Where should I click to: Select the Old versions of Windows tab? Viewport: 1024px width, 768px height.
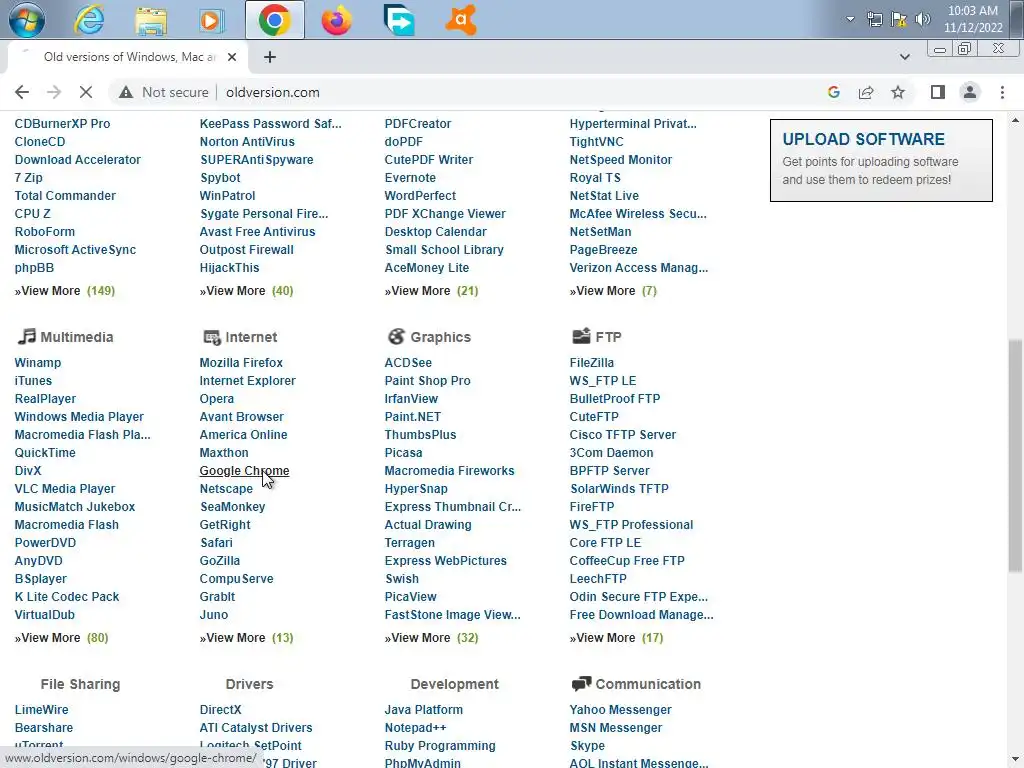127,57
